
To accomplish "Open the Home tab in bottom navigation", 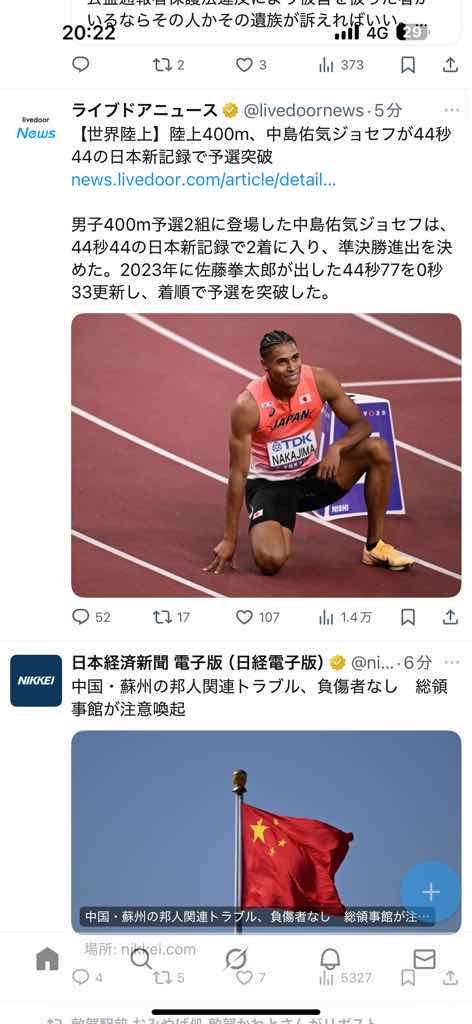I will coord(48,959).
